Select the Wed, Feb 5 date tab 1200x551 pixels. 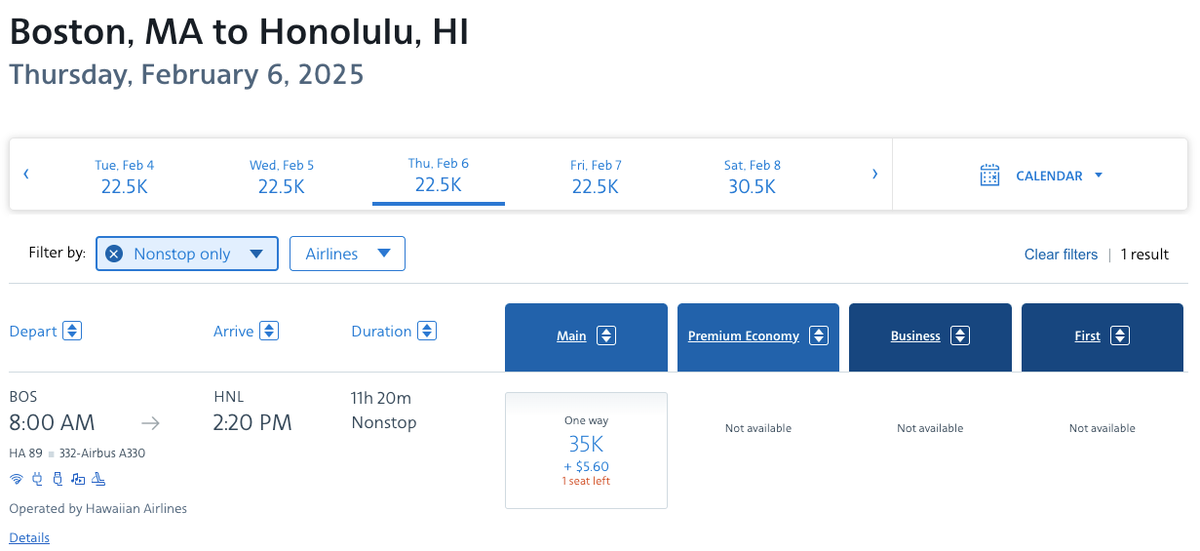(x=281, y=176)
